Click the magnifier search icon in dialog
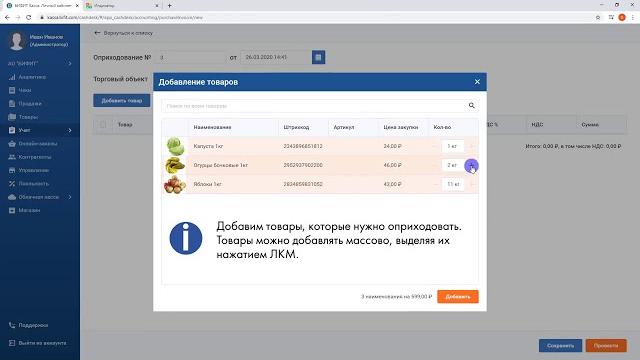The image size is (640, 360). point(471,106)
